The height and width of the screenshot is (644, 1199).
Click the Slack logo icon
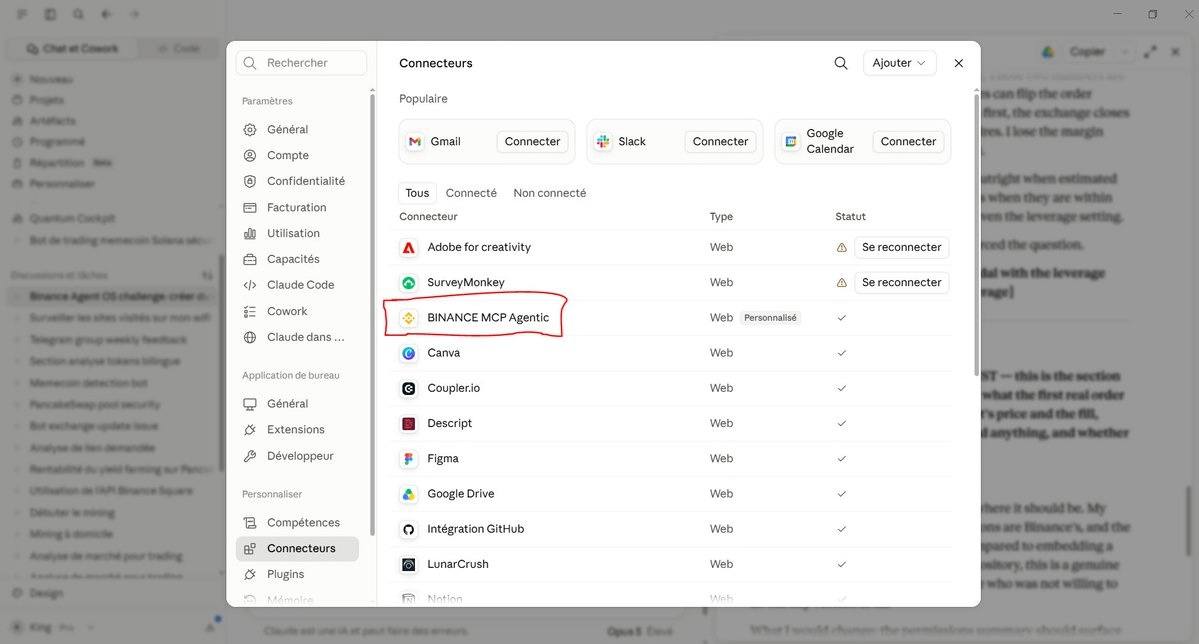click(x=603, y=141)
